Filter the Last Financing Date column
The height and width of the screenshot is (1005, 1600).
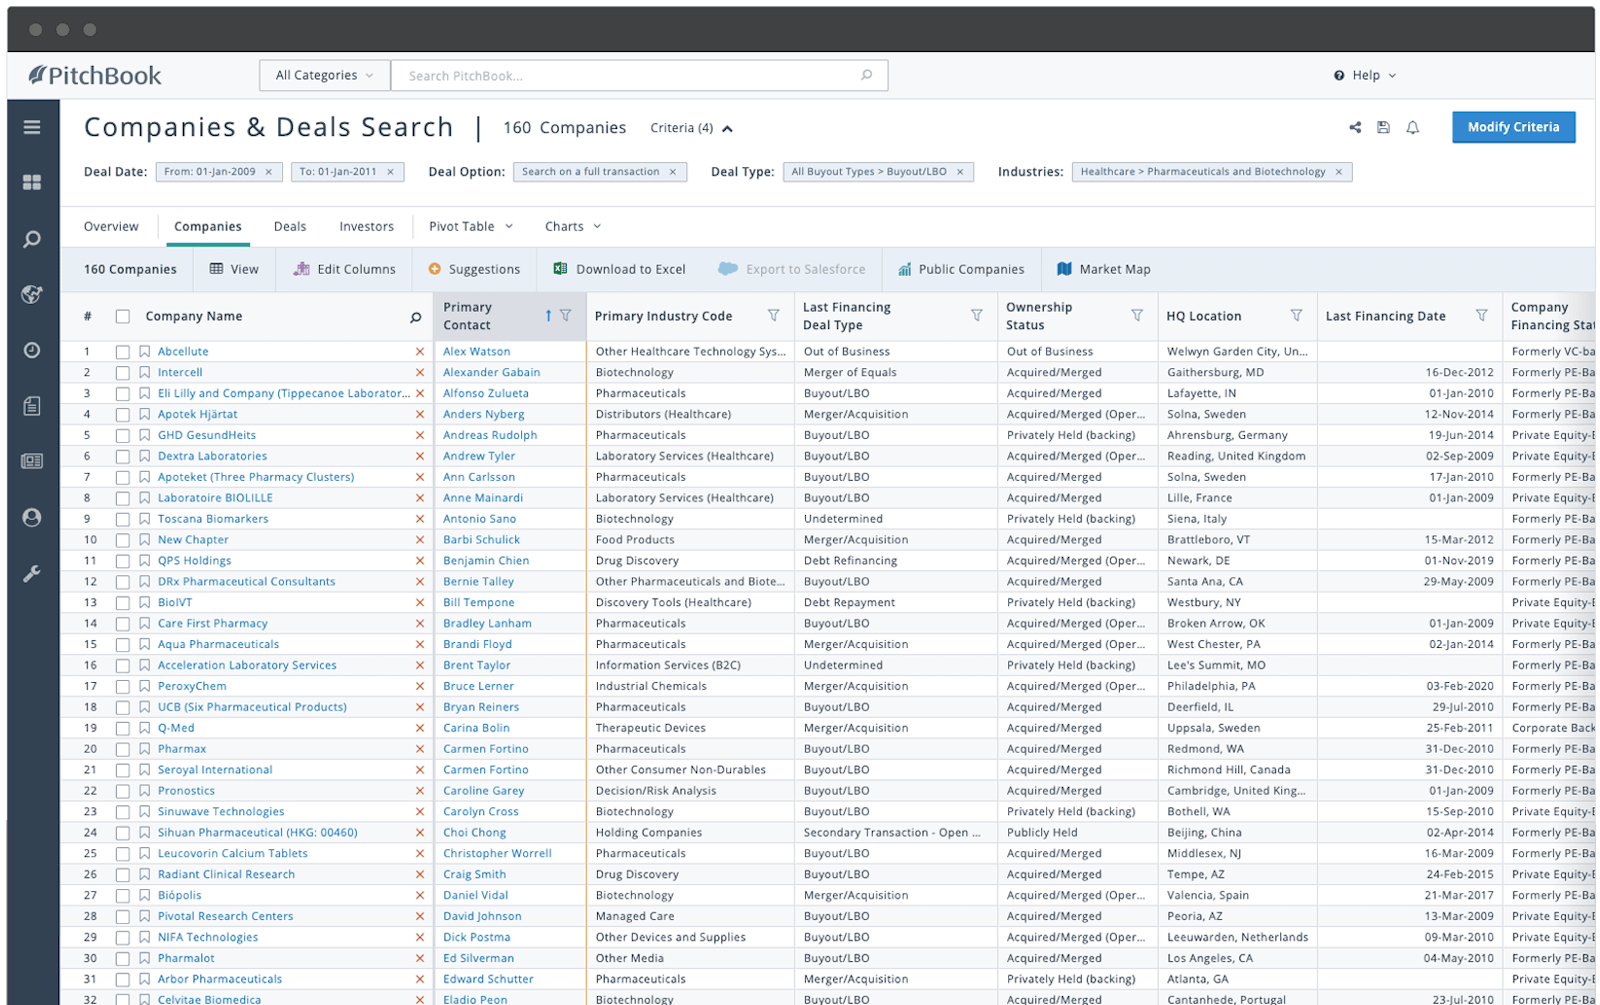[1481, 316]
